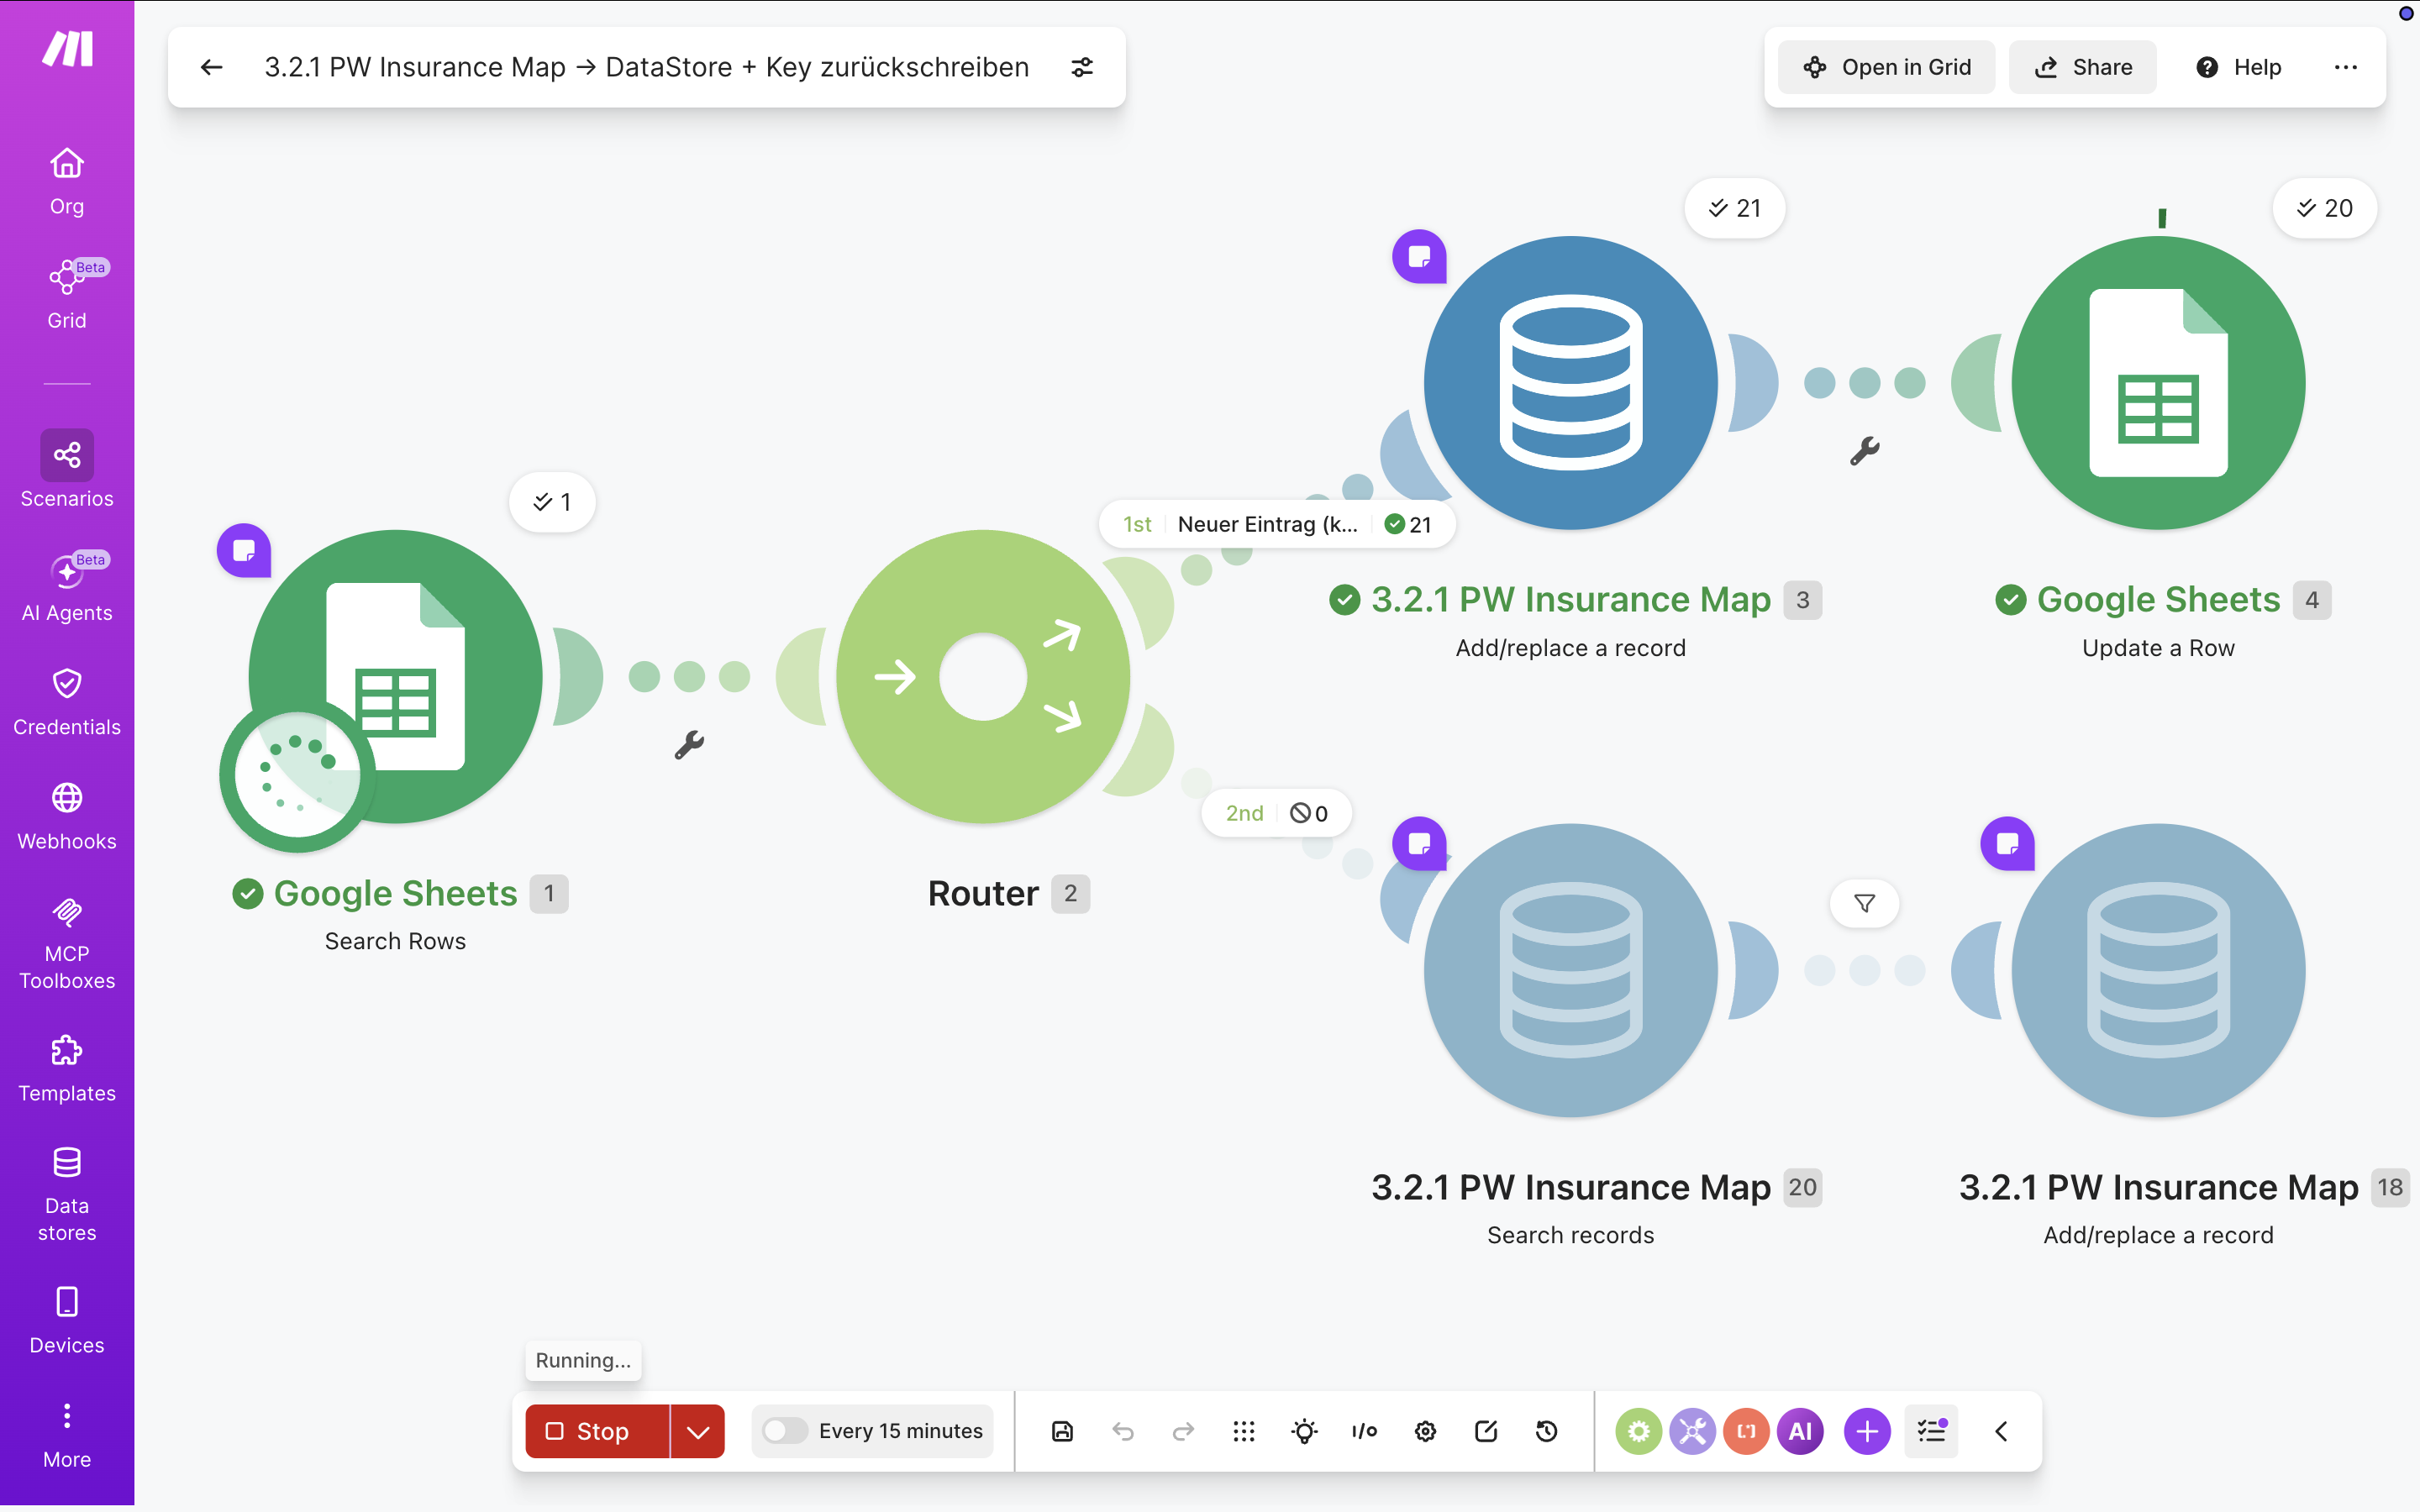Open the filter funnel between modules 20 and 18

point(1864,904)
